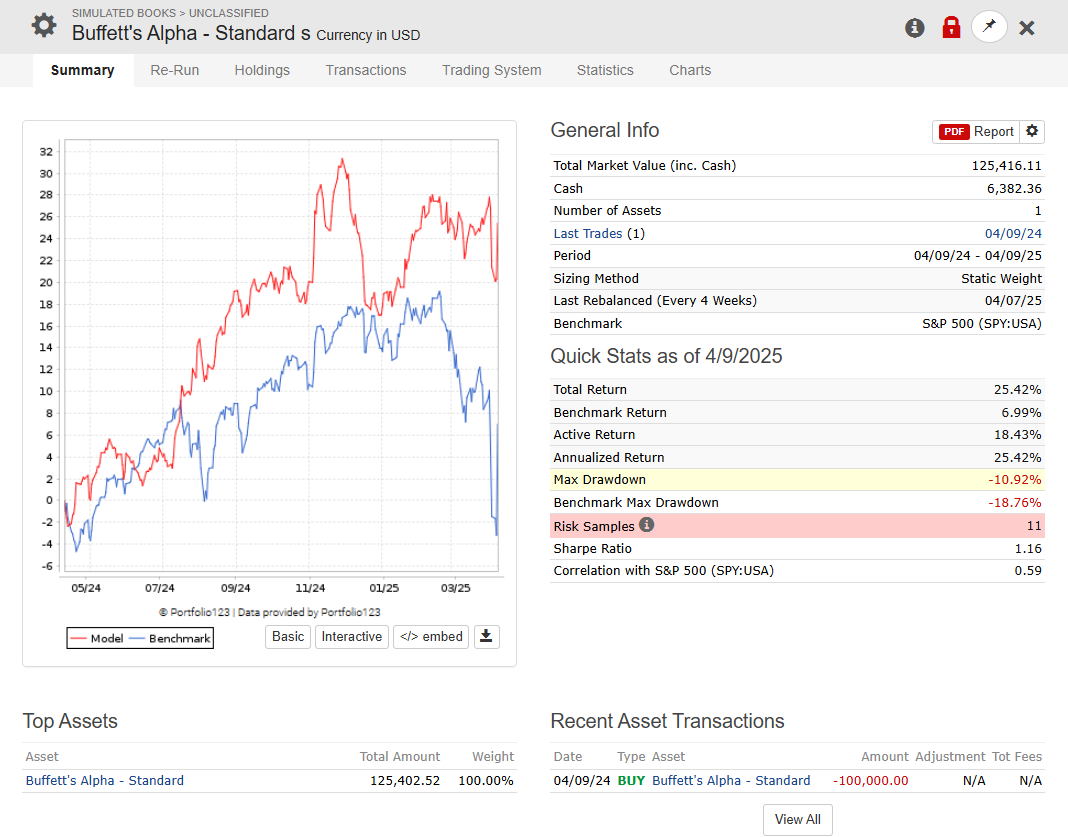The height and width of the screenshot is (837, 1068).
Task: Click the benchmark S&P 500 (SPY:USA) value
Action: pos(981,323)
